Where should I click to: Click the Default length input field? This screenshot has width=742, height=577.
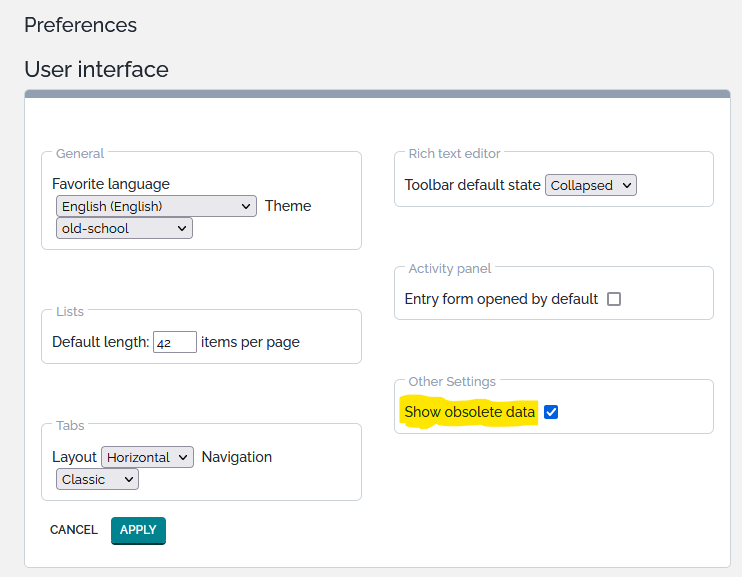(175, 342)
